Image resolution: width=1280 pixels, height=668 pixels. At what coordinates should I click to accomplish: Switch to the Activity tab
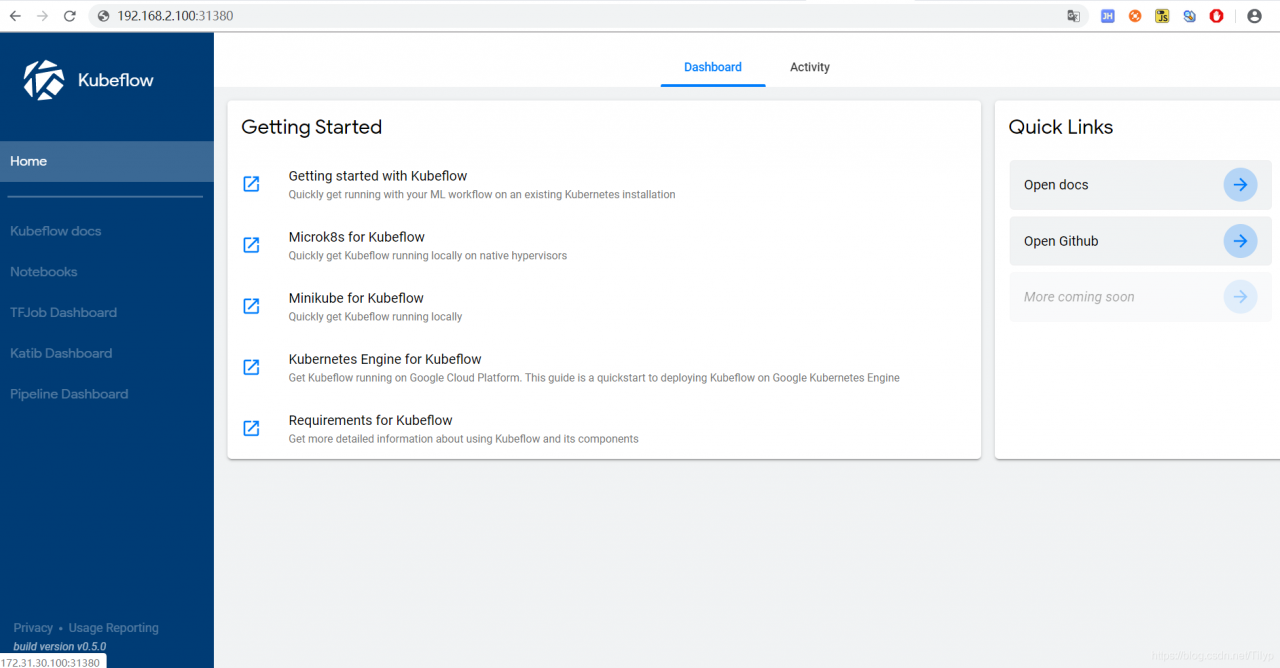click(x=810, y=67)
